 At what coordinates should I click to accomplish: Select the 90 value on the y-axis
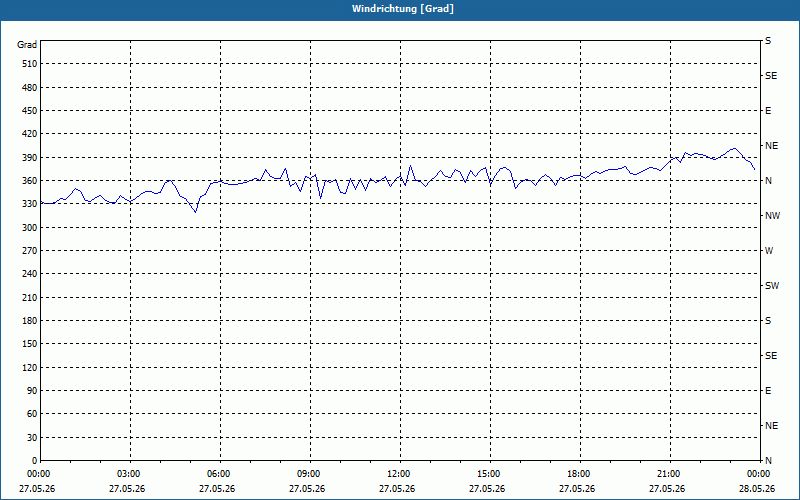point(32,391)
